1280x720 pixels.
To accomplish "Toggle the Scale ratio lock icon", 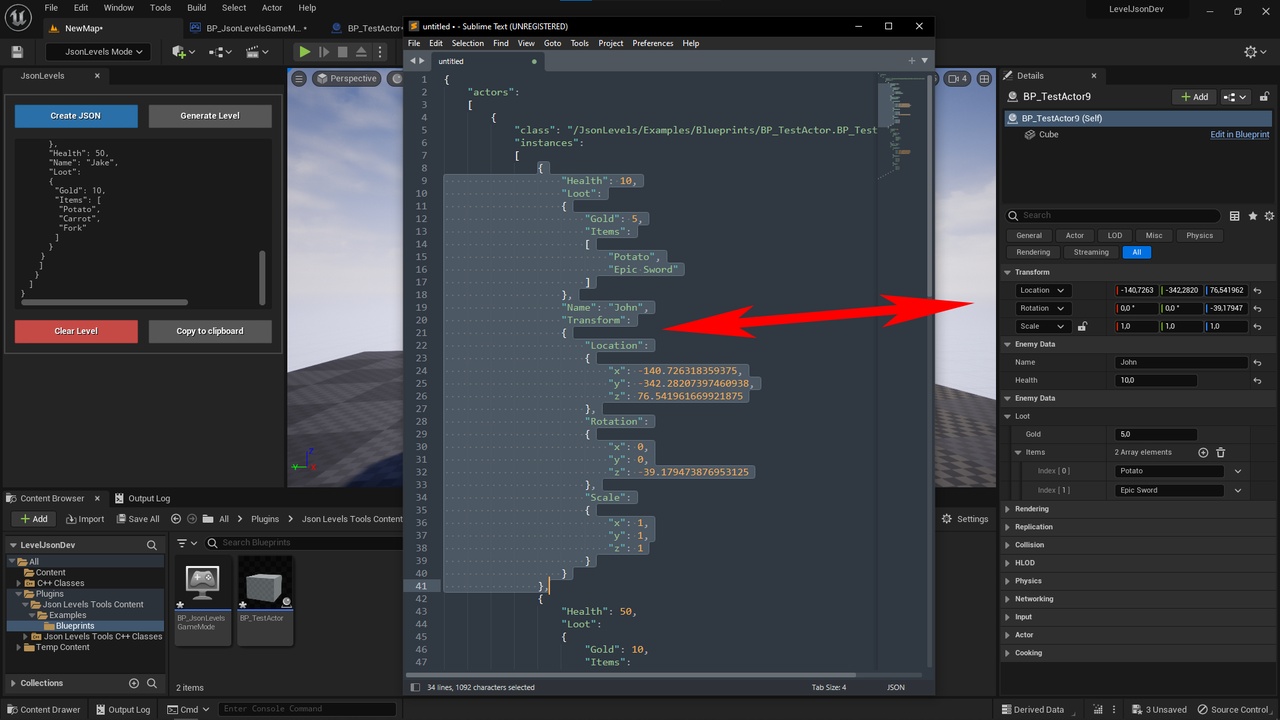I will [x=1082, y=327].
